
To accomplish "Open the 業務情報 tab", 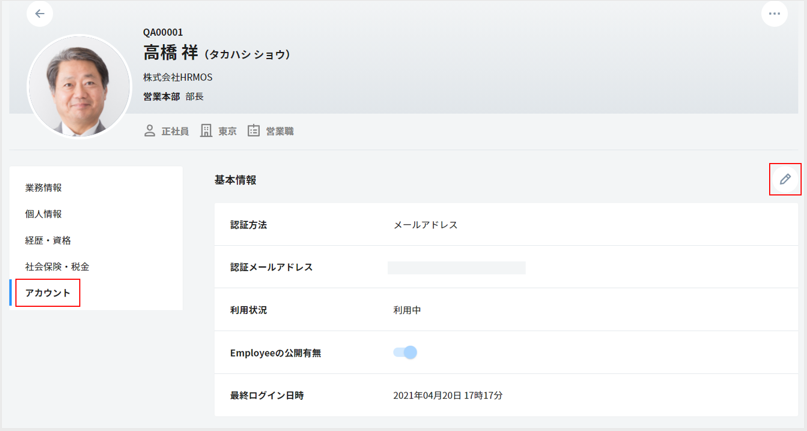I will tap(43, 188).
